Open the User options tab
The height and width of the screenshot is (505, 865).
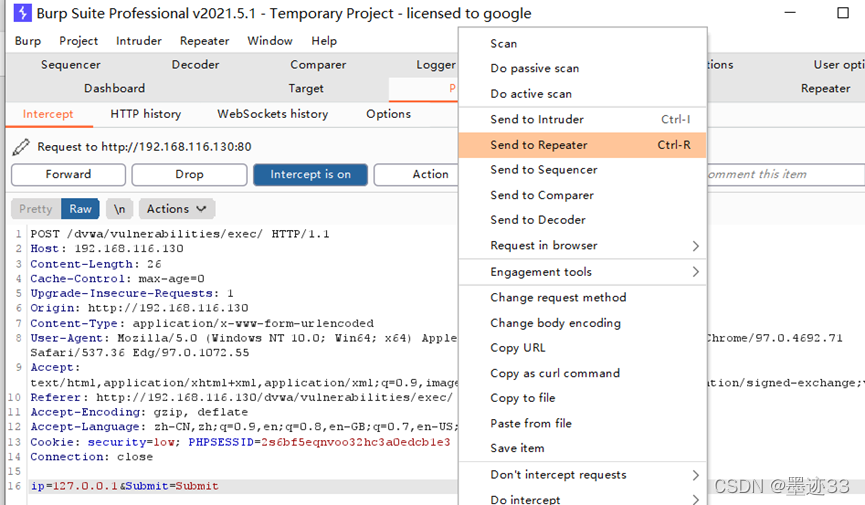(x=839, y=65)
